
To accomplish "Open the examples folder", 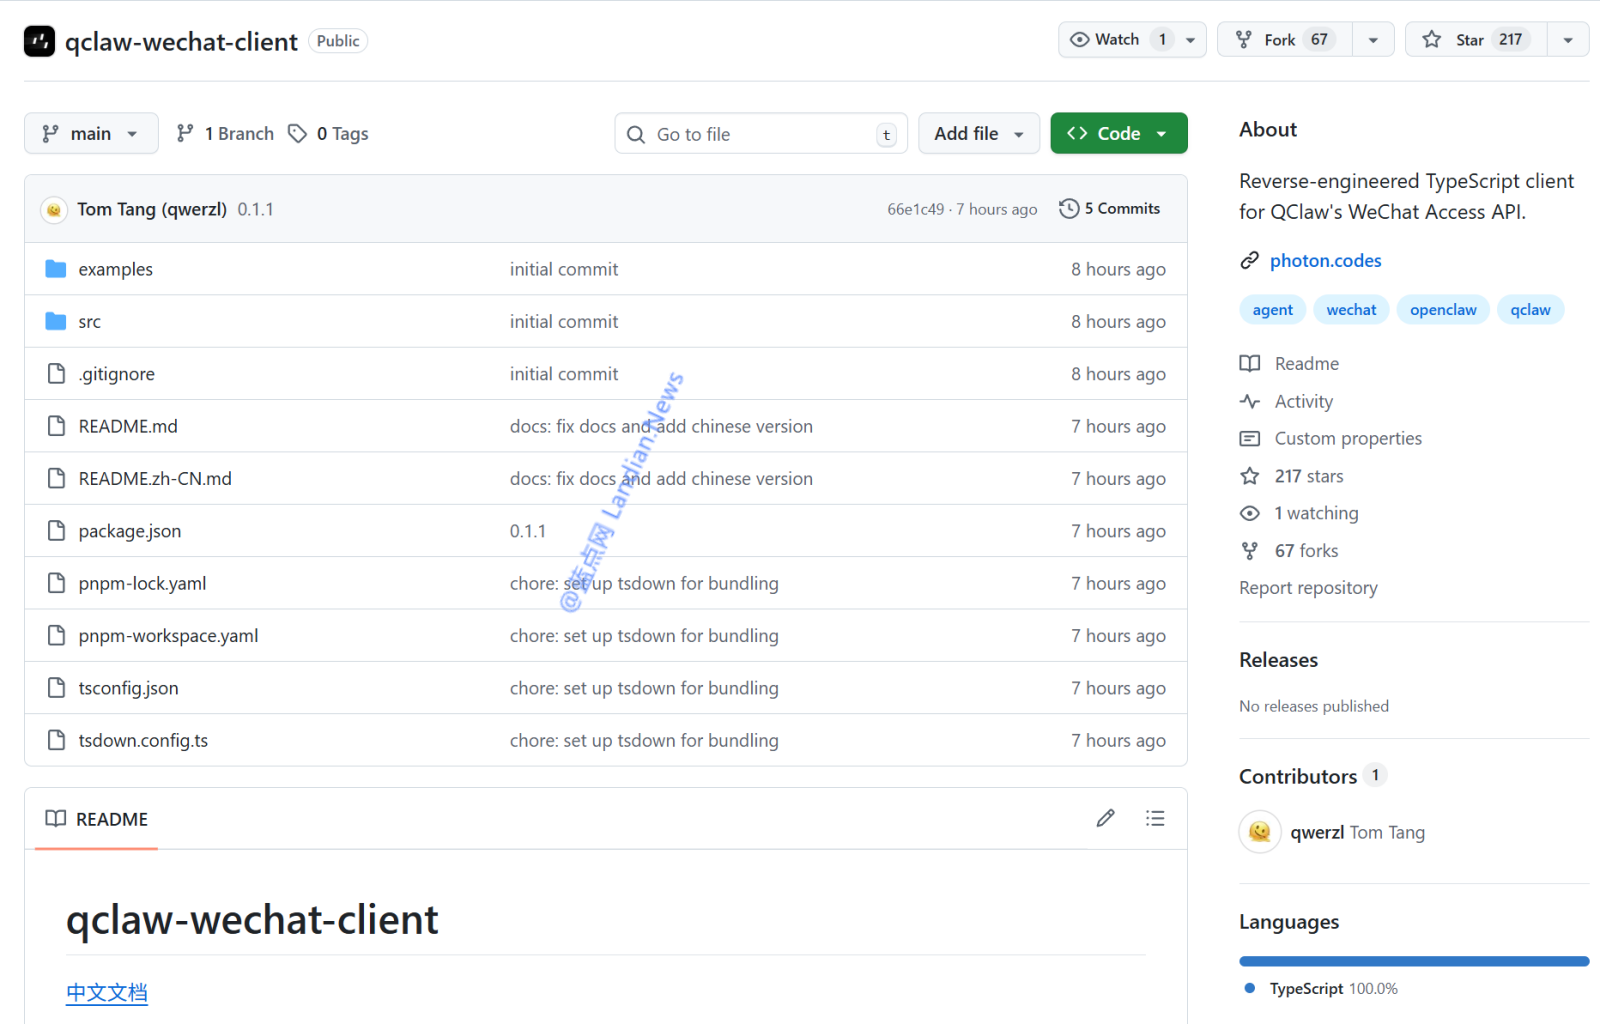I will click(115, 269).
